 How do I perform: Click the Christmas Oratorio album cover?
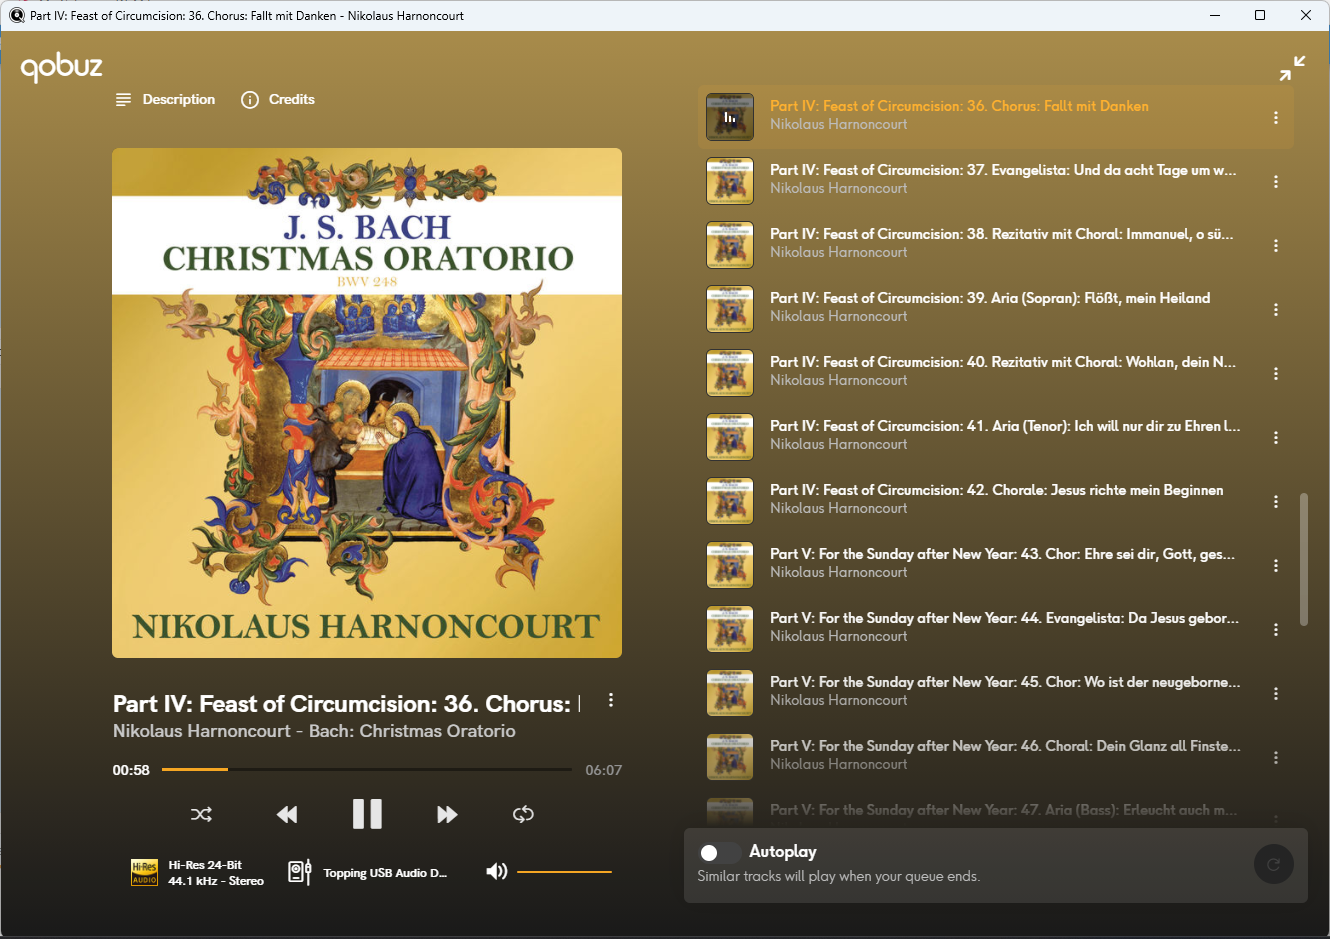367,403
